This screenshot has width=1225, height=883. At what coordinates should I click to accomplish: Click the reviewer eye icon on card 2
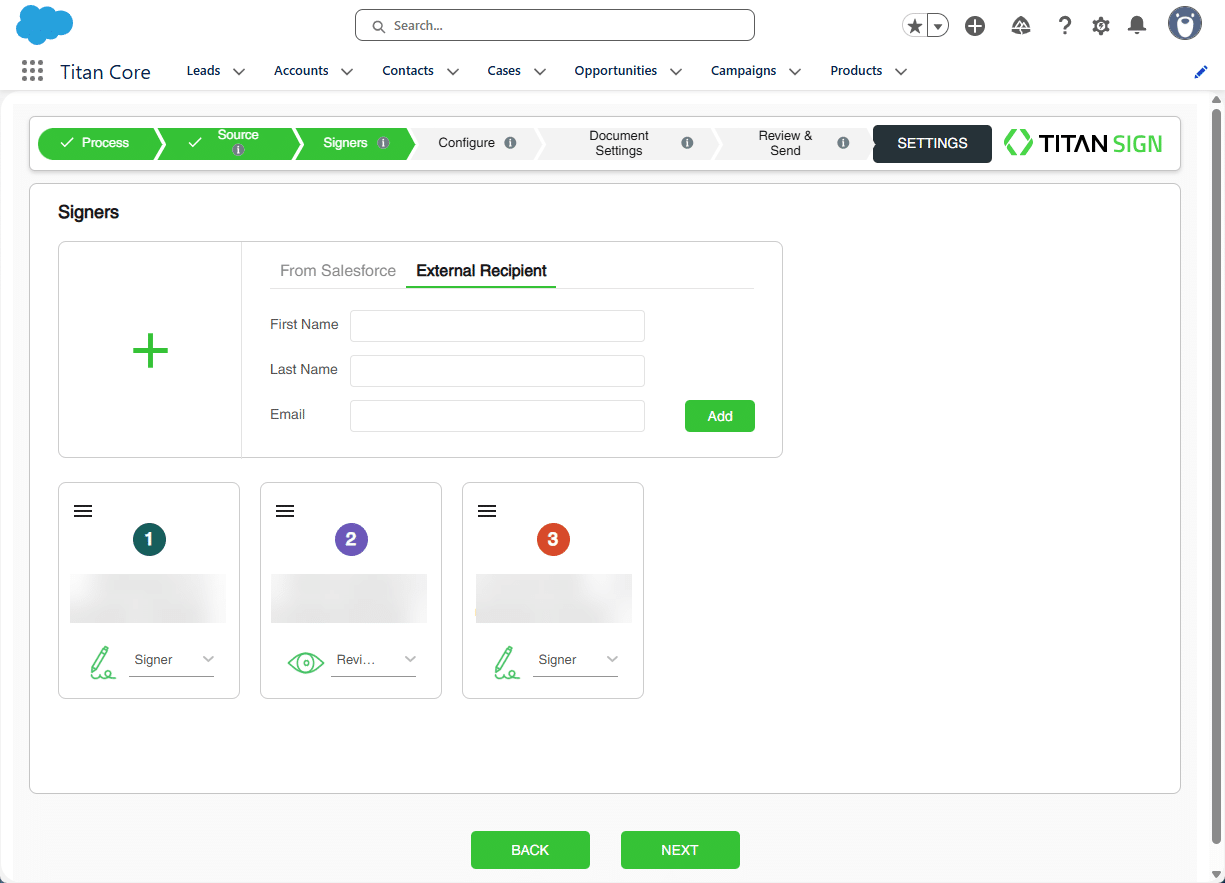[x=306, y=661]
